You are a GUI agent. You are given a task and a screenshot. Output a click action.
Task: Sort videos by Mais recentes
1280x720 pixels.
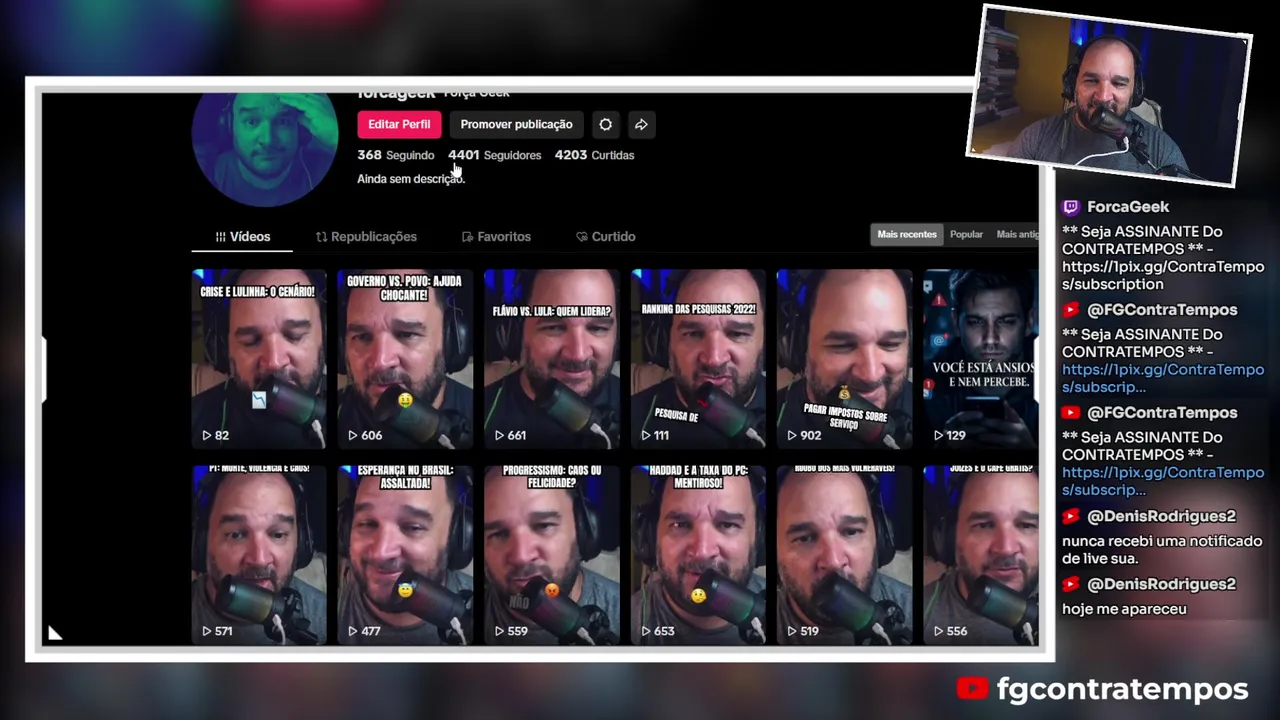coord(907,234)
